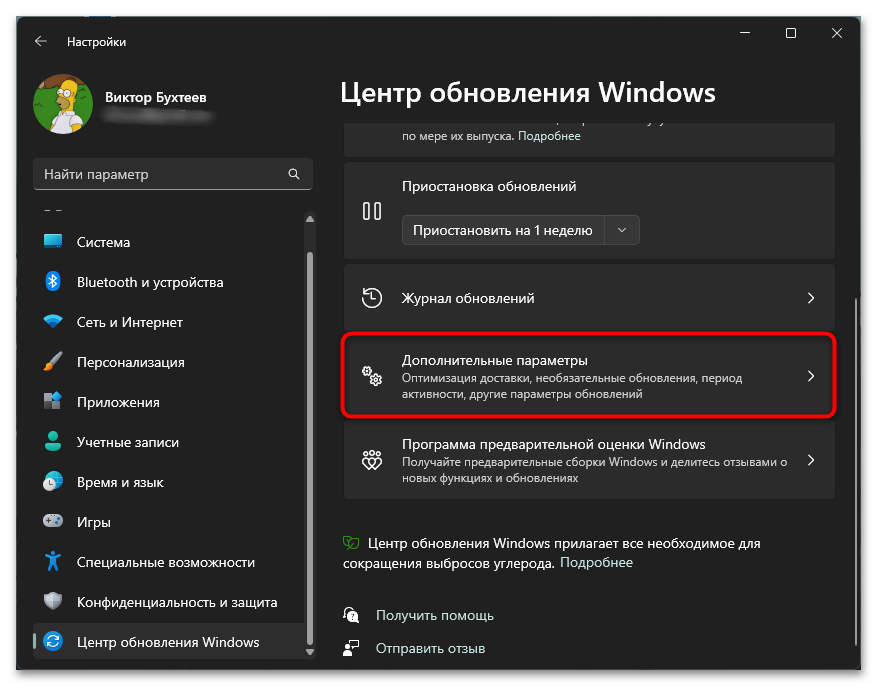Click the Приложения apps icon
Viewport: 877px width, 686px height.
(x=53, y=401)
